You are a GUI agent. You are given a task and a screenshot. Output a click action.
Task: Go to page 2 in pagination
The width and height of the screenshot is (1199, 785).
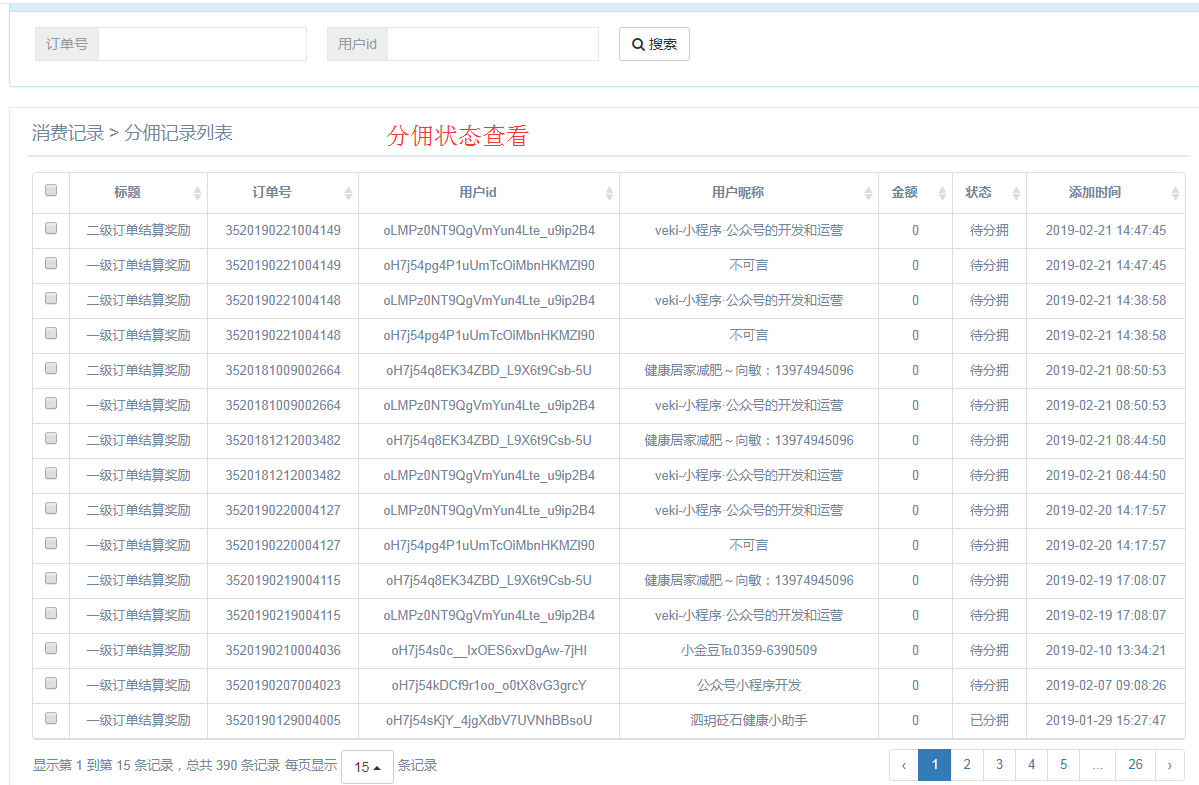tap(967, 765)
